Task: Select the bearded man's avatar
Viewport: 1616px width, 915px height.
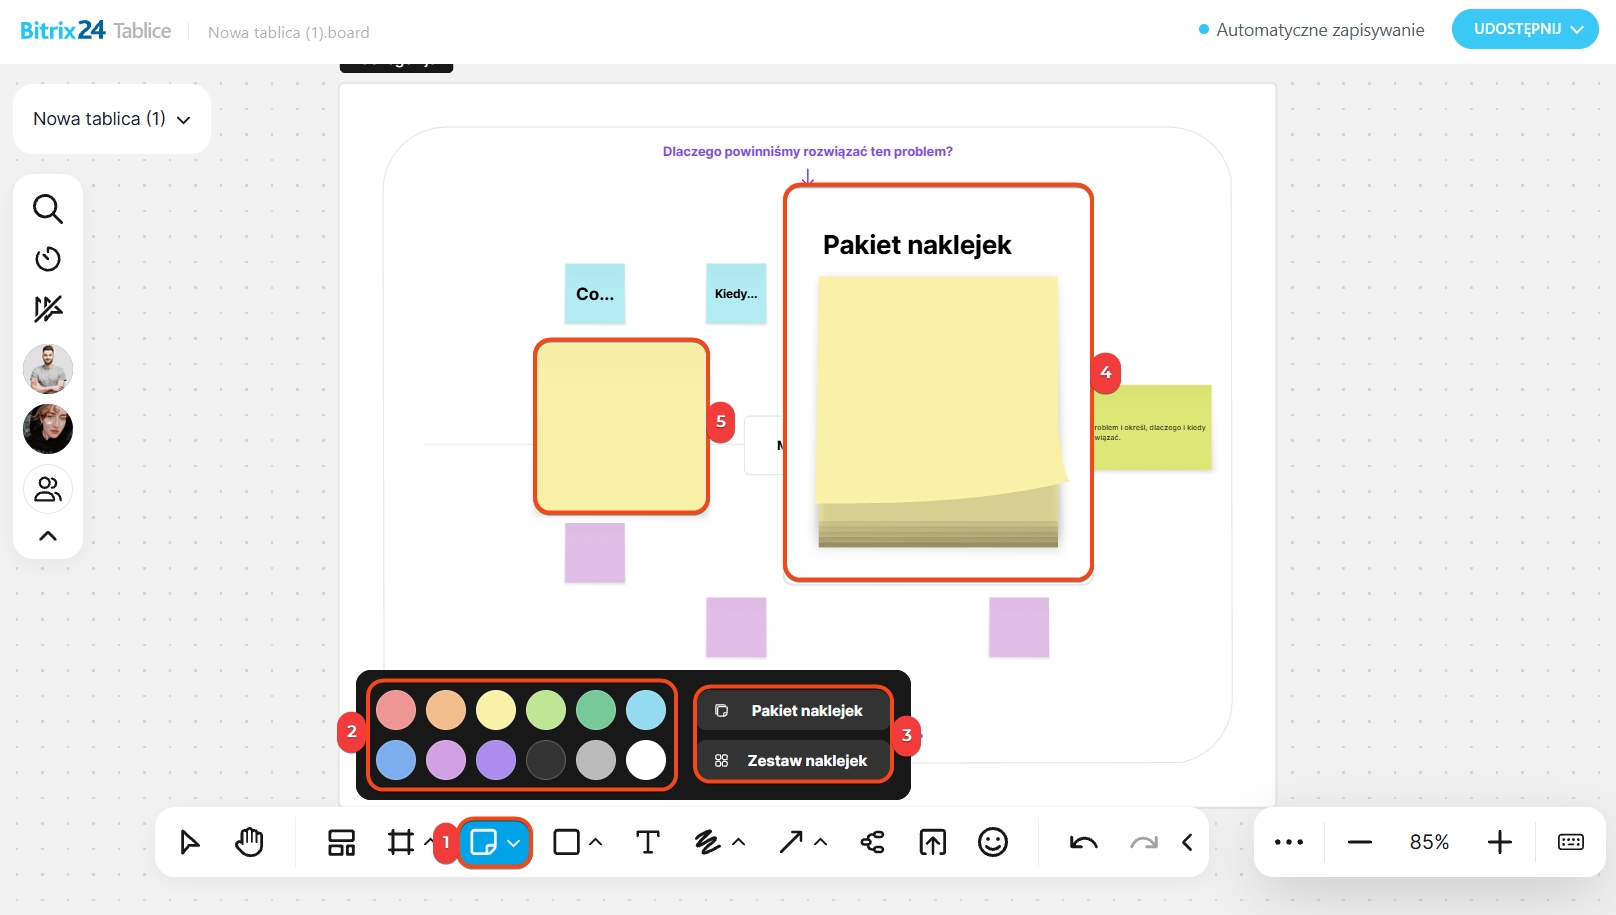Action: [48, 369]
